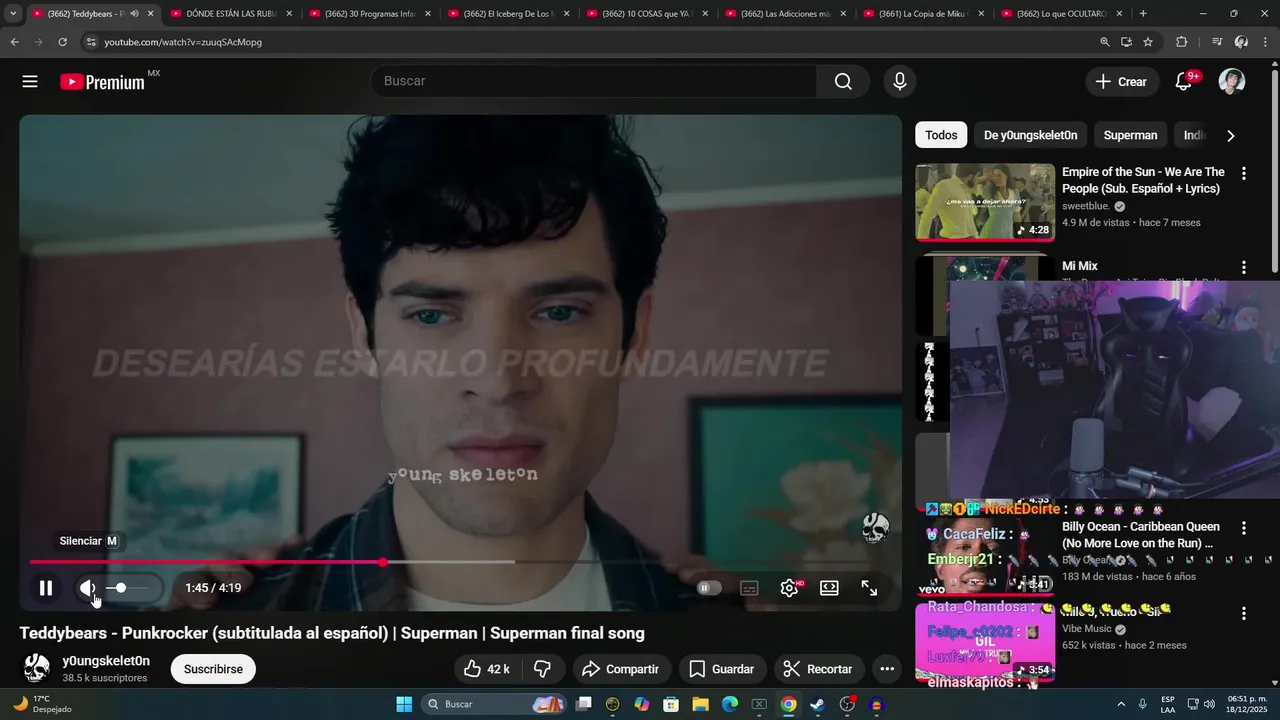Open notifications bell showing 9+

1184,82
